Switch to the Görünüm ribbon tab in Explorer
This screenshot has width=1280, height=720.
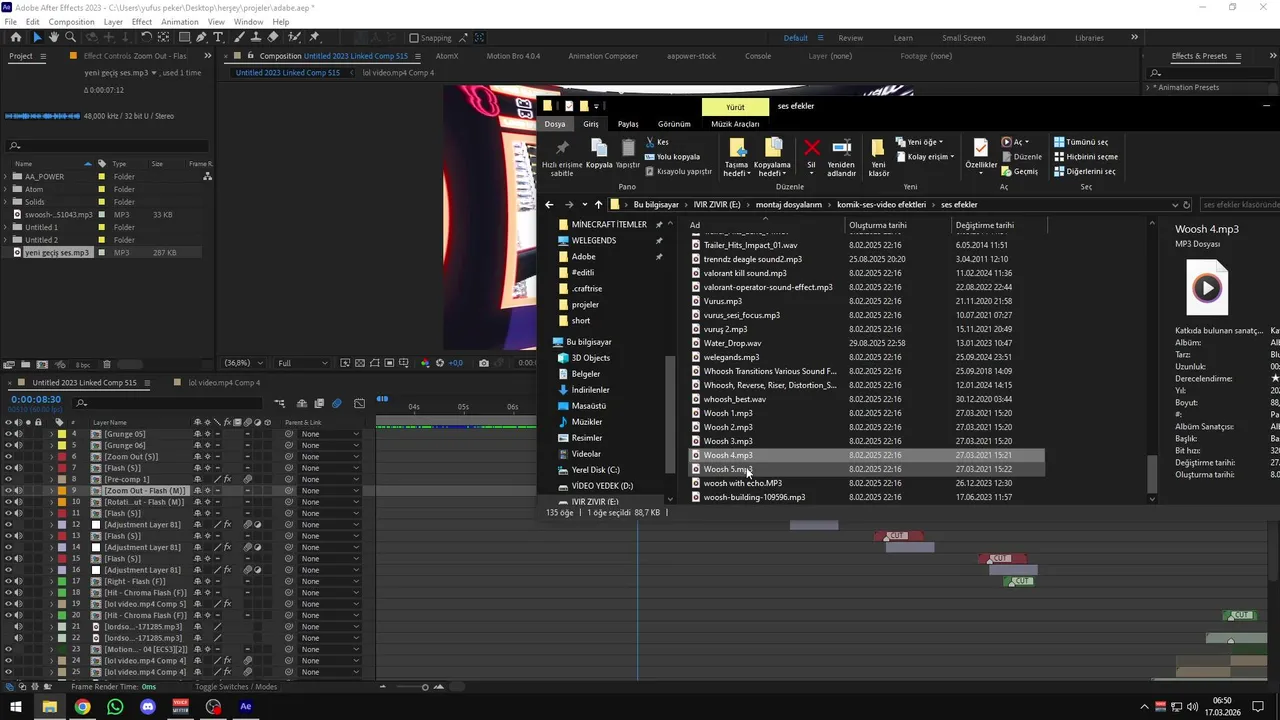(x=674, y=124)
